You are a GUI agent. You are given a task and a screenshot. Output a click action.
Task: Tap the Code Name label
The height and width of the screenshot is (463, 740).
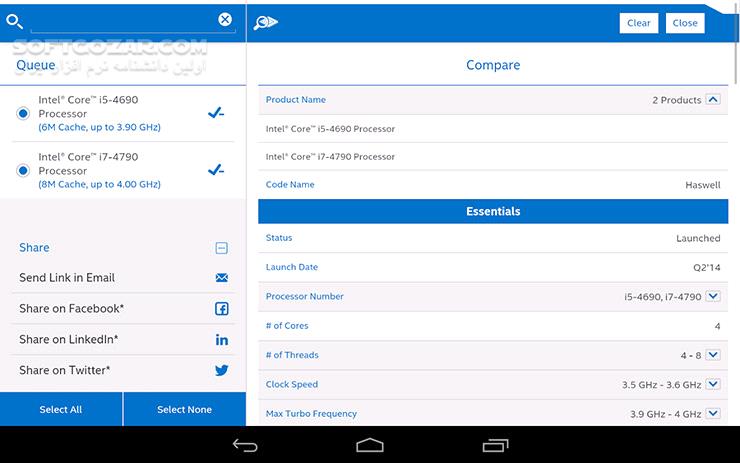point(290,185)
